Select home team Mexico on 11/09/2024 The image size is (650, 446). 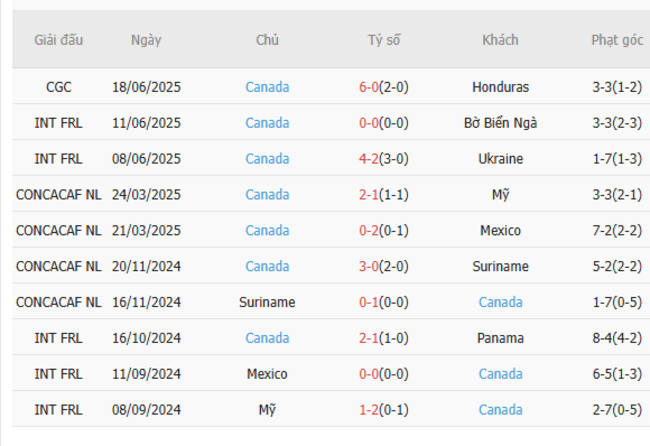267,375
